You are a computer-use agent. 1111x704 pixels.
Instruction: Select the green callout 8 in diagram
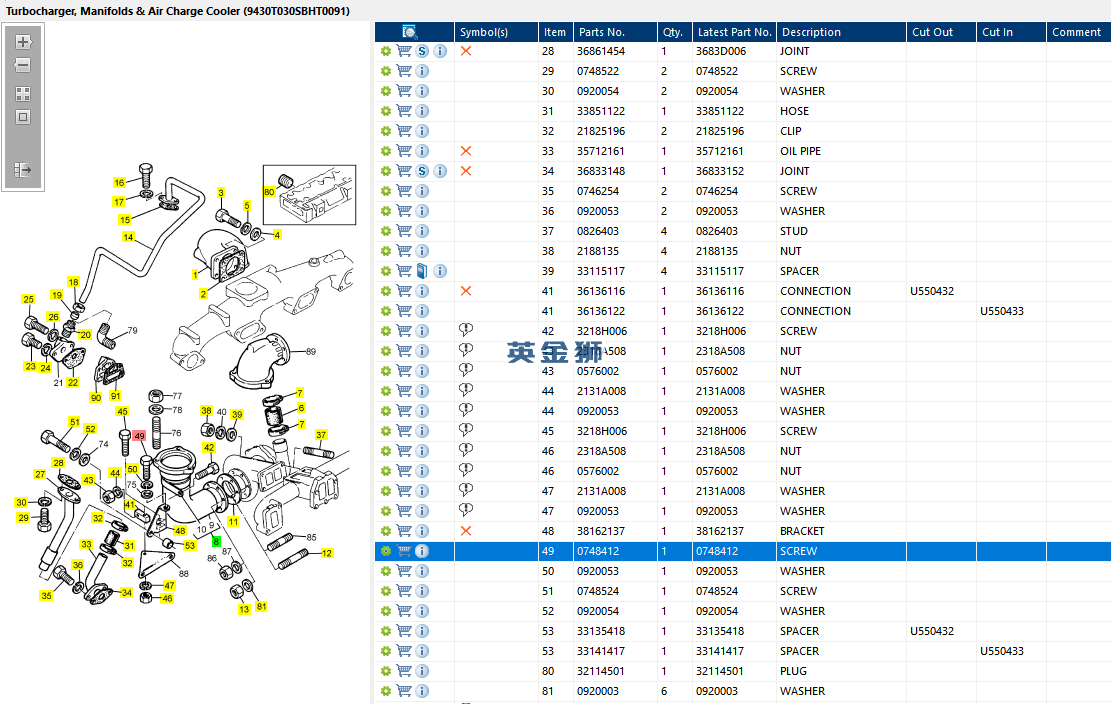(x=216, y=542)
